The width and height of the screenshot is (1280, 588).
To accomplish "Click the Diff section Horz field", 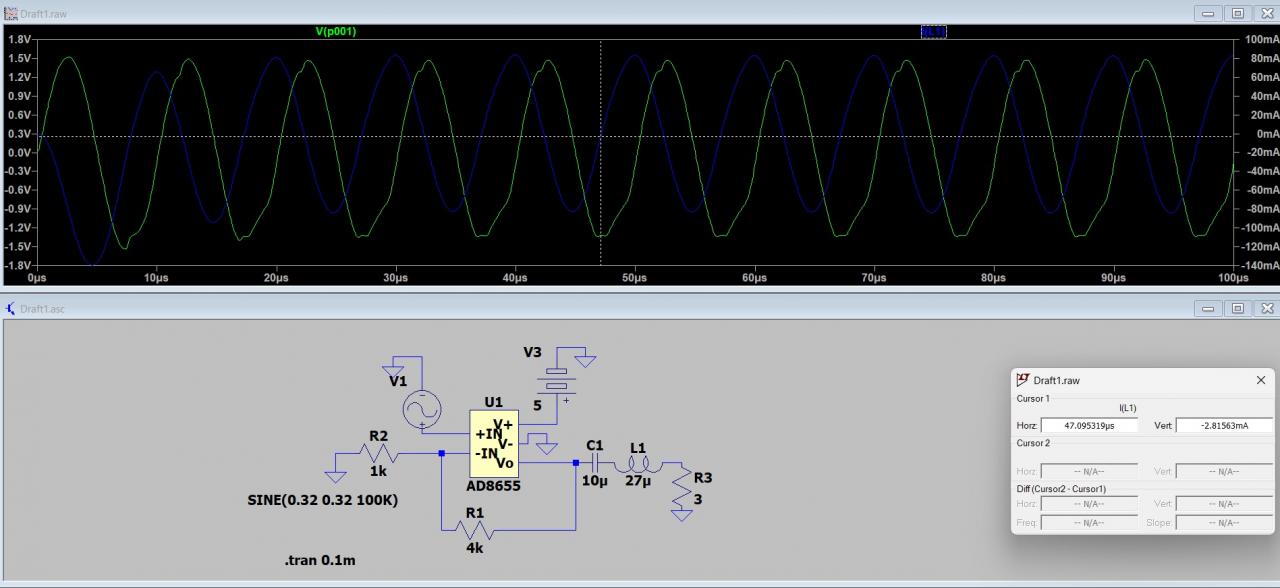I will point(1089,504).
